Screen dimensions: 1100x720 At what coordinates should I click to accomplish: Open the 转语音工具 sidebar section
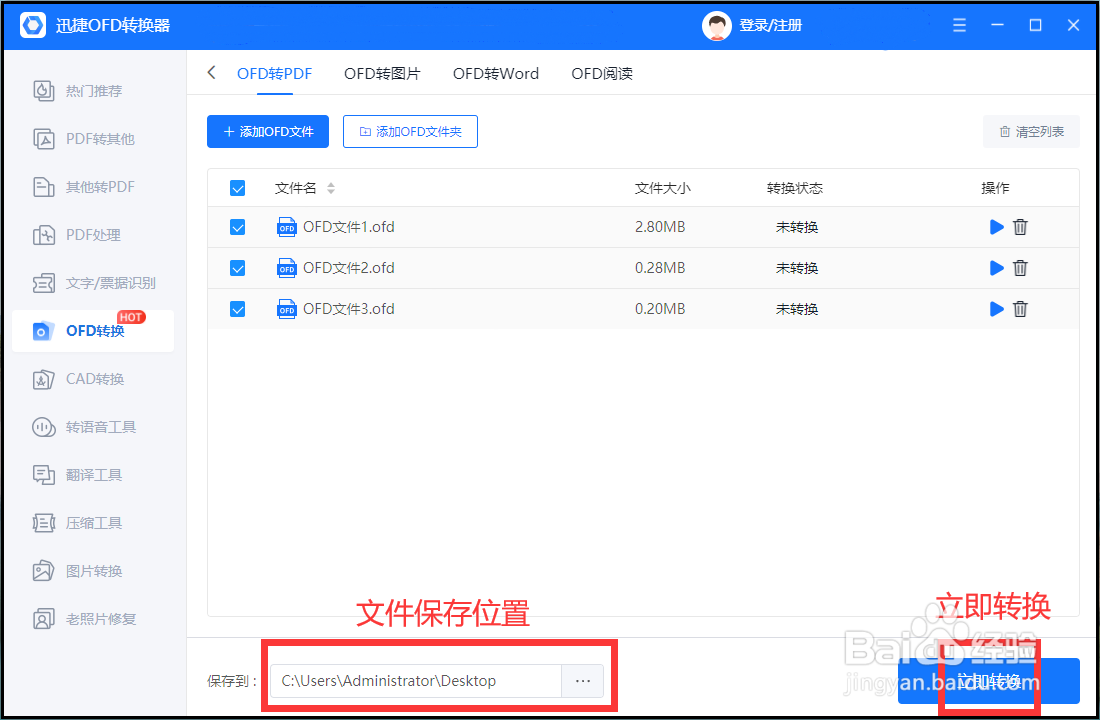[84, 427]
